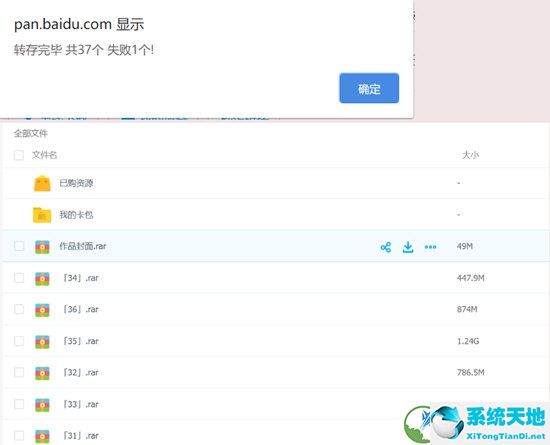Image resolution: width=550 pixels, height=445 pixels.
Task: Open more options for 作品封面.rar
Action: 430,247
